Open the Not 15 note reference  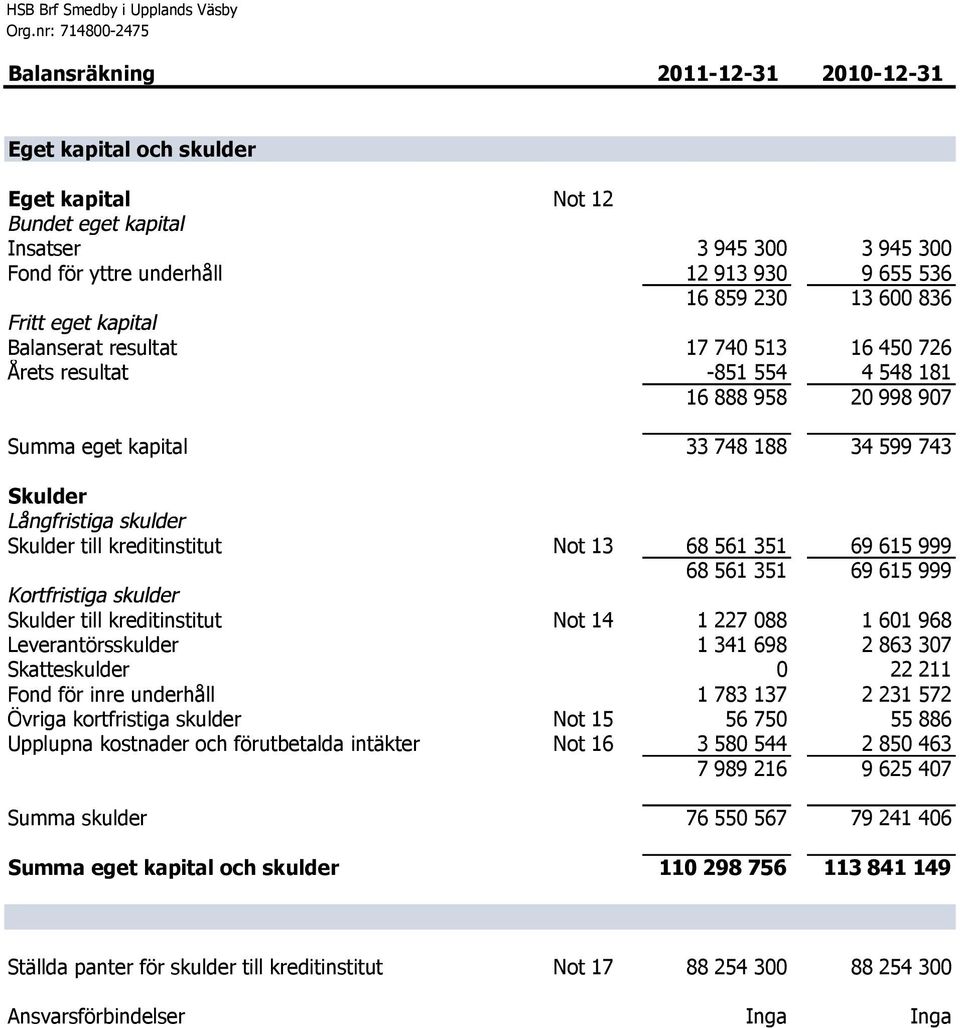point(583,719)
